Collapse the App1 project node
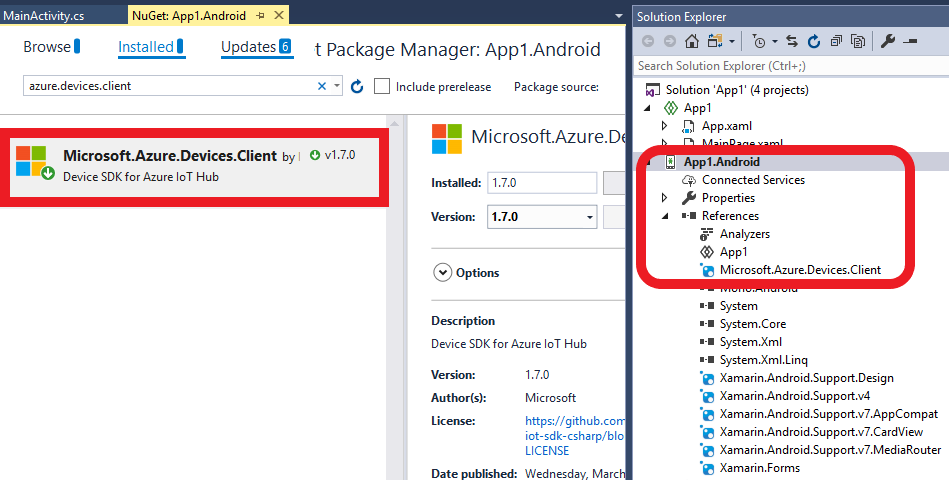The height and width of the screenshot is (480, 949). [648, 108]
